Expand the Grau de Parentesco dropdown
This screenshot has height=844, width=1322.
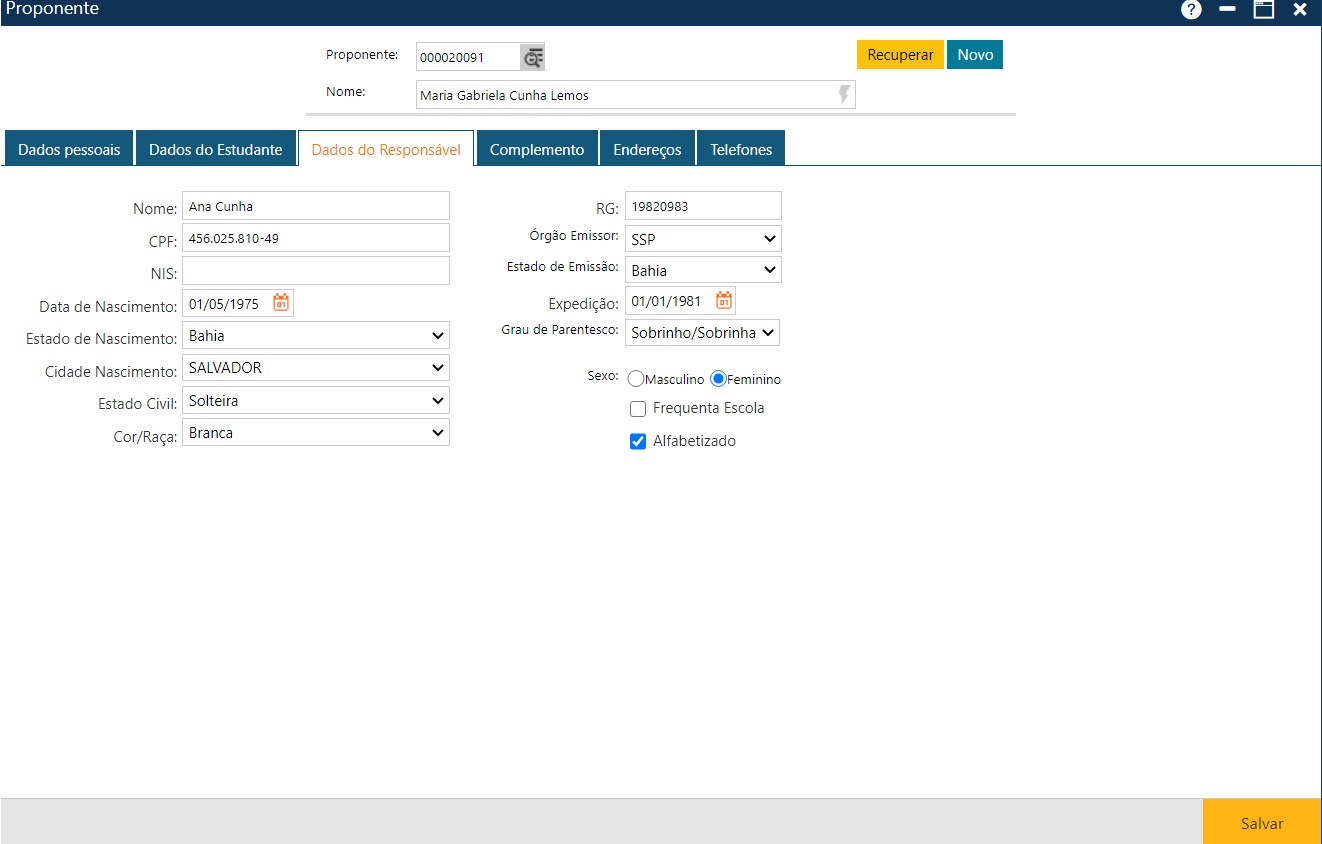[x=702, y=333]
